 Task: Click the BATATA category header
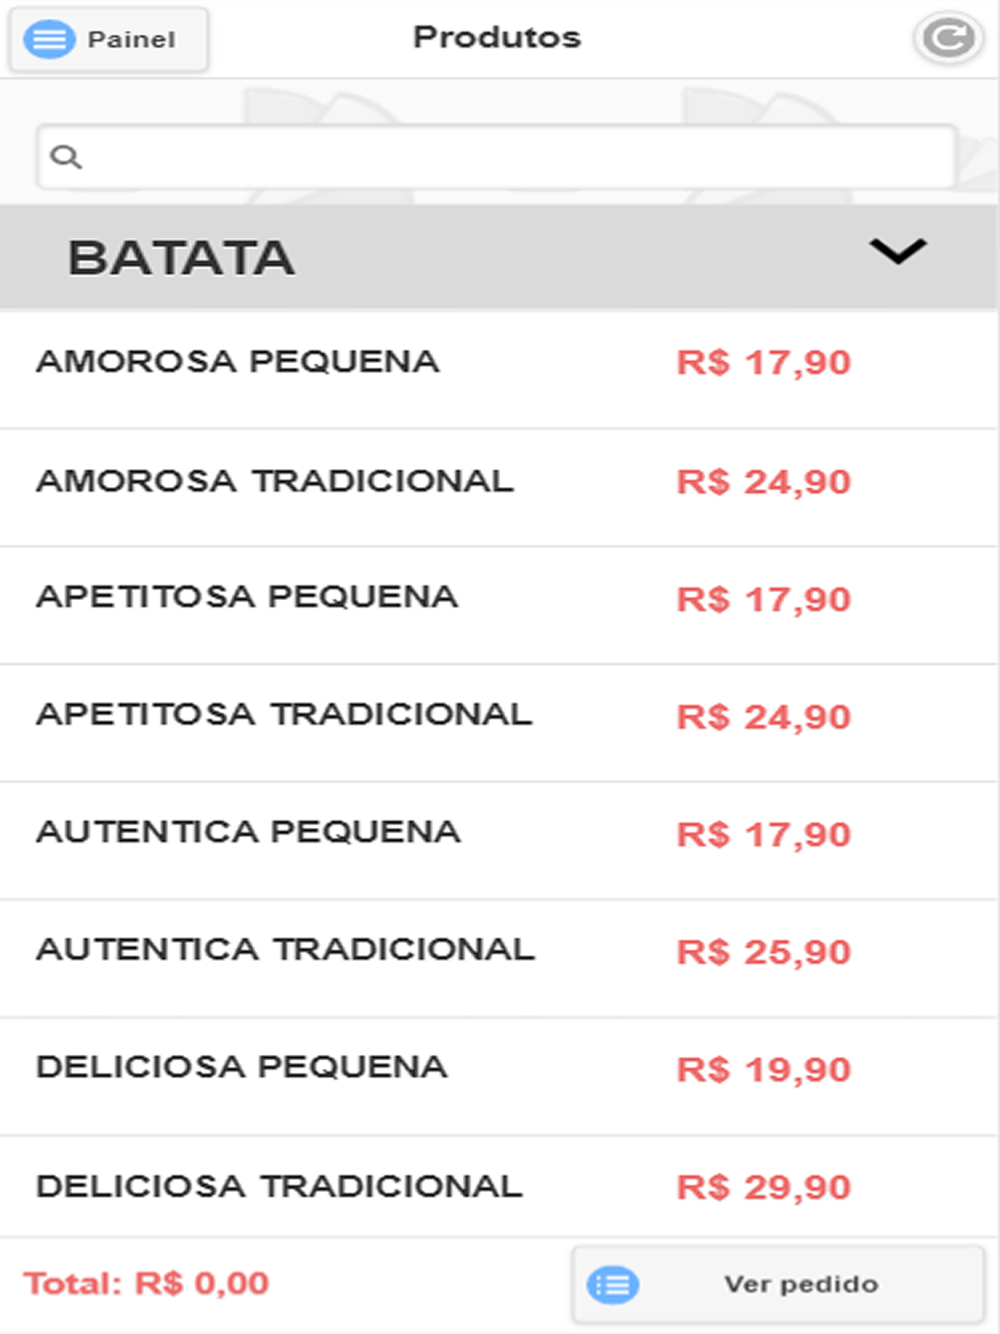coord(499,257)
